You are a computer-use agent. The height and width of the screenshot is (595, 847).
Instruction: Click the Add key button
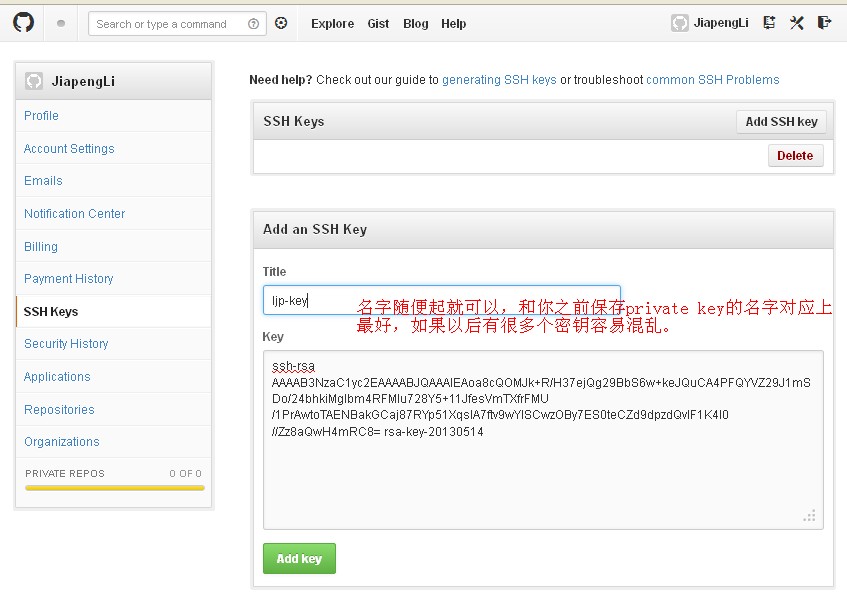299,558
